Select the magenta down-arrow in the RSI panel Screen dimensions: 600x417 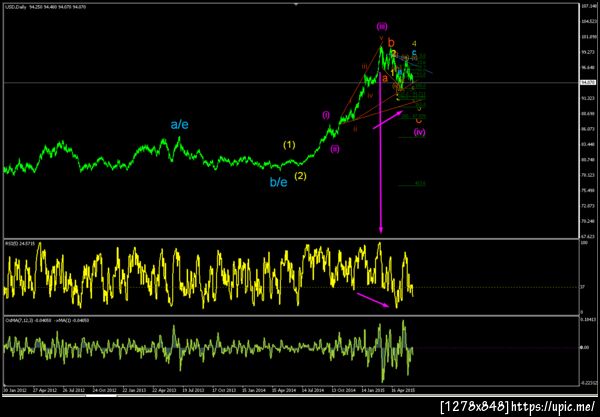[373, 300]
